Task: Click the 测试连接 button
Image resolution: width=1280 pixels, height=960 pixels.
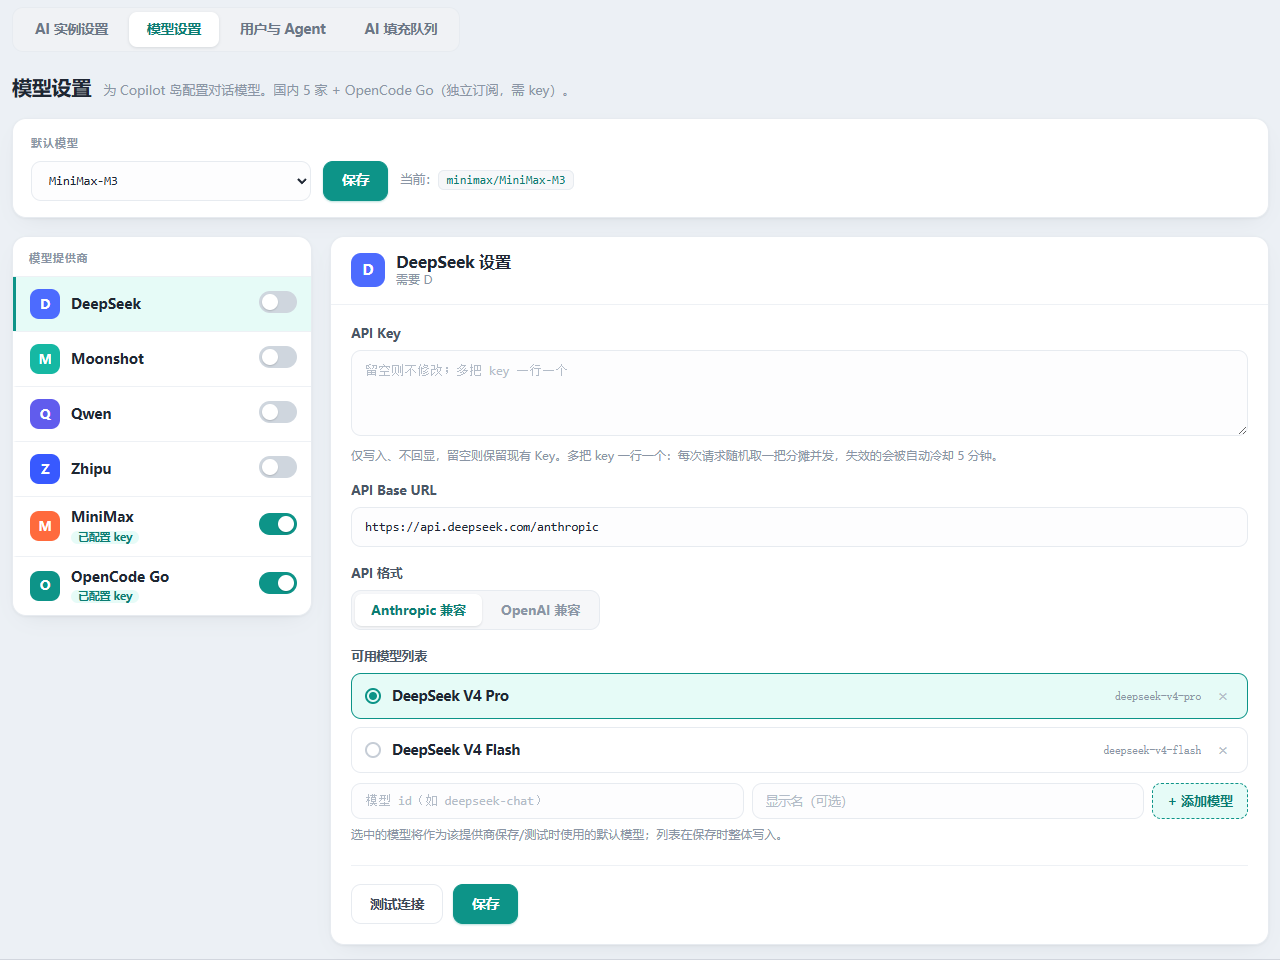Action: (x=397, y=904)
